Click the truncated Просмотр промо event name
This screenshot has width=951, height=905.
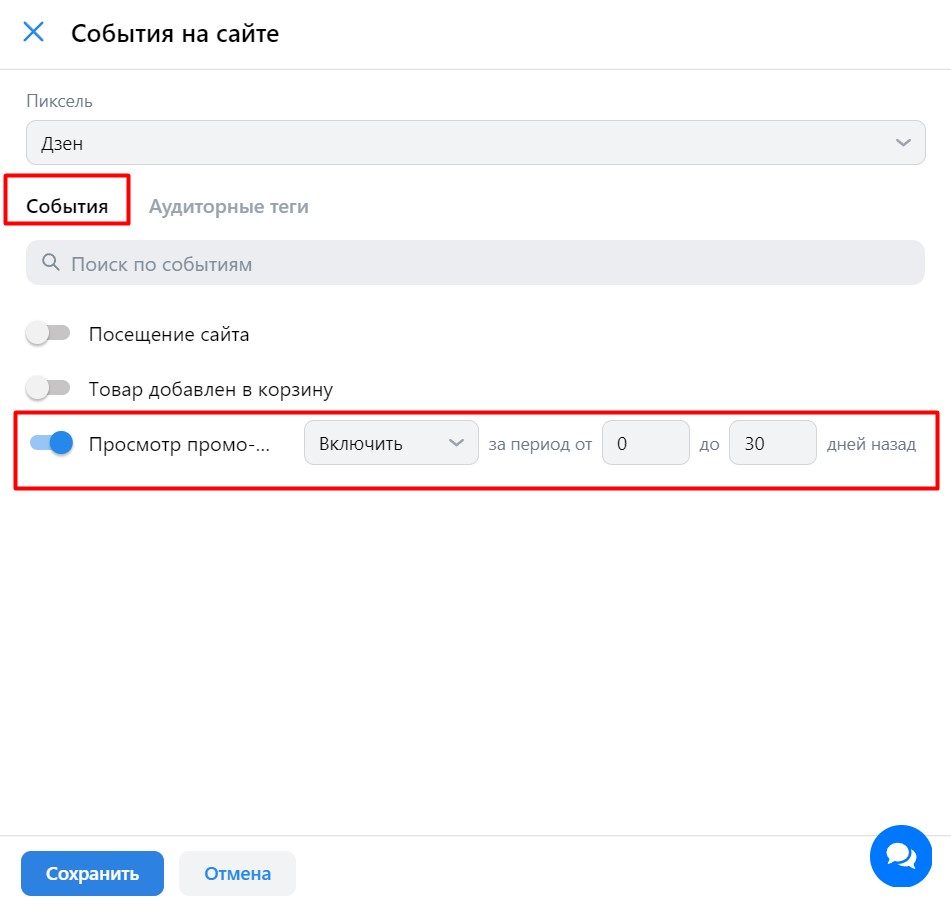179,444
